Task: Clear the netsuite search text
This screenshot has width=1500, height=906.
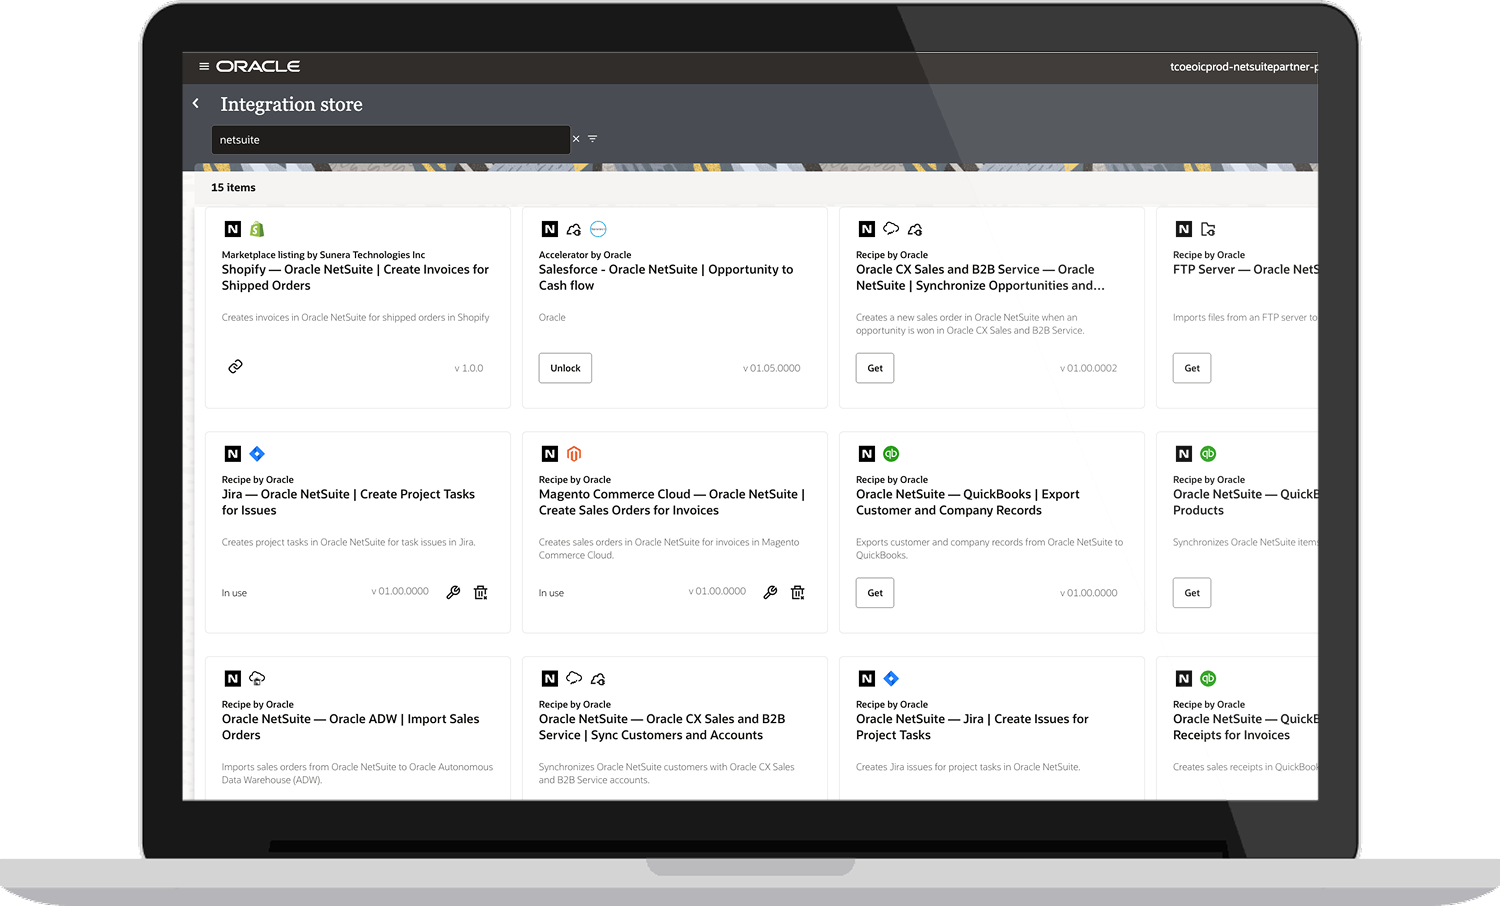Action: coord(576,139)
